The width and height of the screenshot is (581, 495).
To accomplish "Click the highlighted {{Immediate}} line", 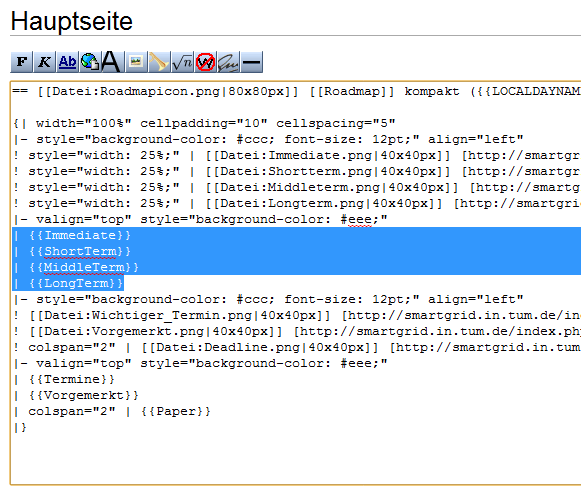I will (x=296, y=235).
